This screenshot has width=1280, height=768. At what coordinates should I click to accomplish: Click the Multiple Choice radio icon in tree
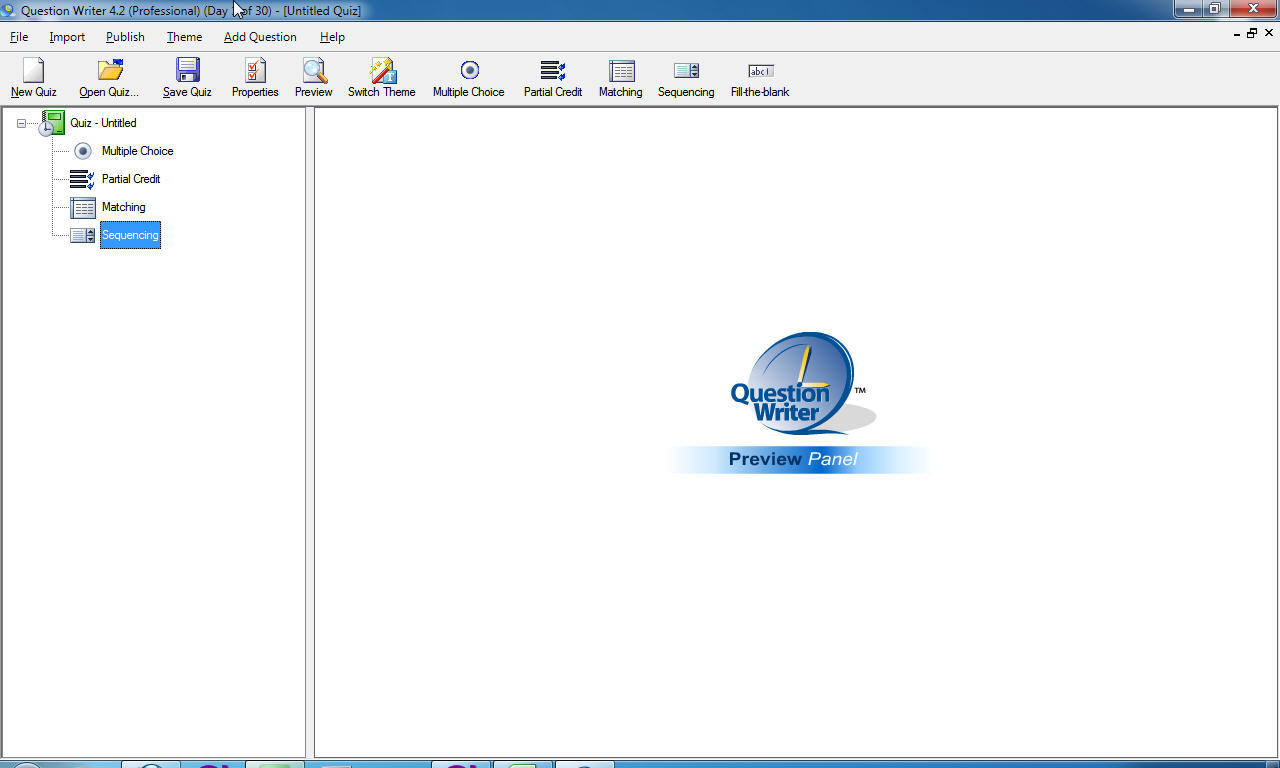point(83,151)
